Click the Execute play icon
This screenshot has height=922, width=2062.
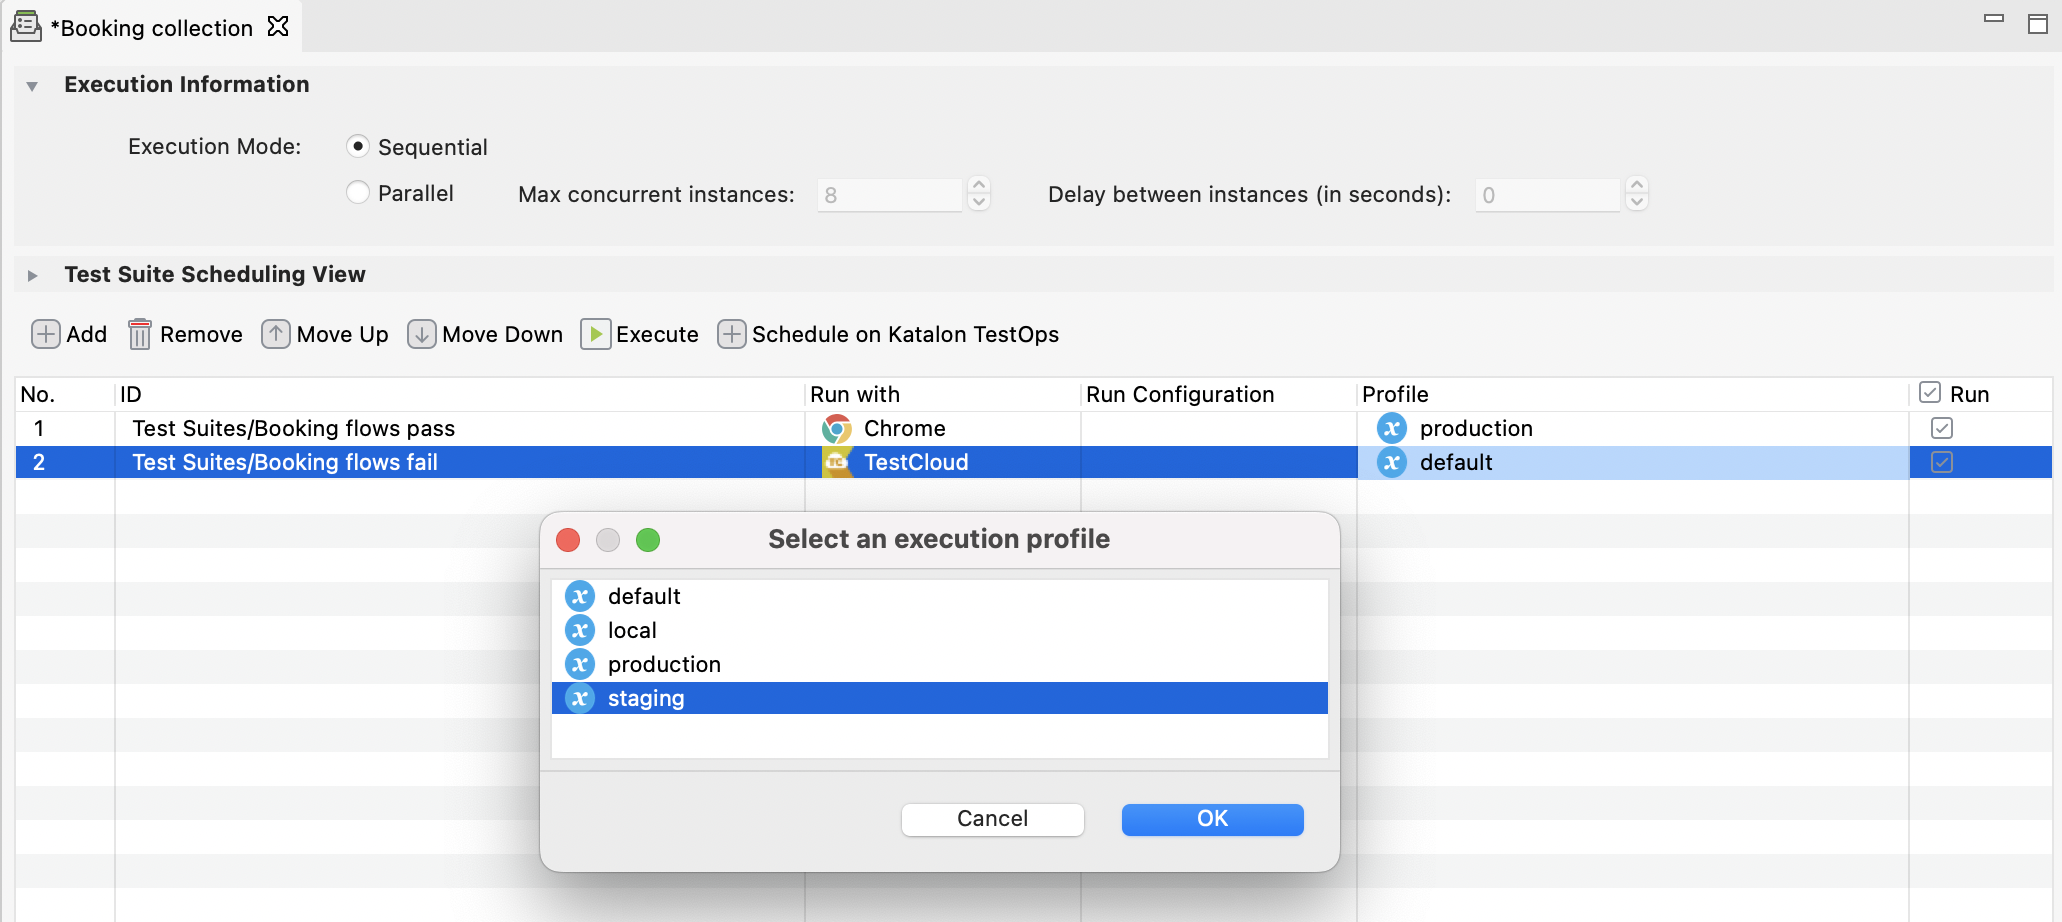[x=595, y=334]
